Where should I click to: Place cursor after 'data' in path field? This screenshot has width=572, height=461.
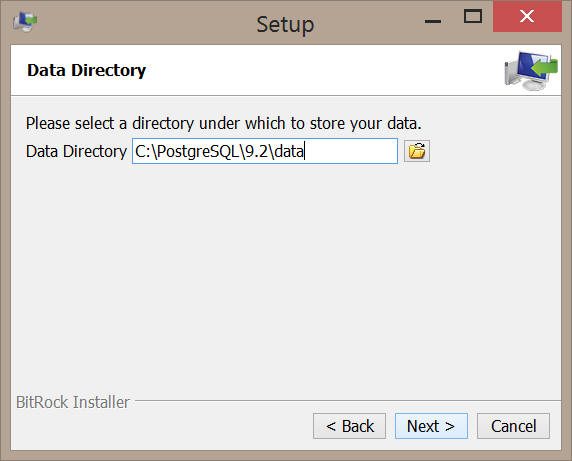pos(305,151)
